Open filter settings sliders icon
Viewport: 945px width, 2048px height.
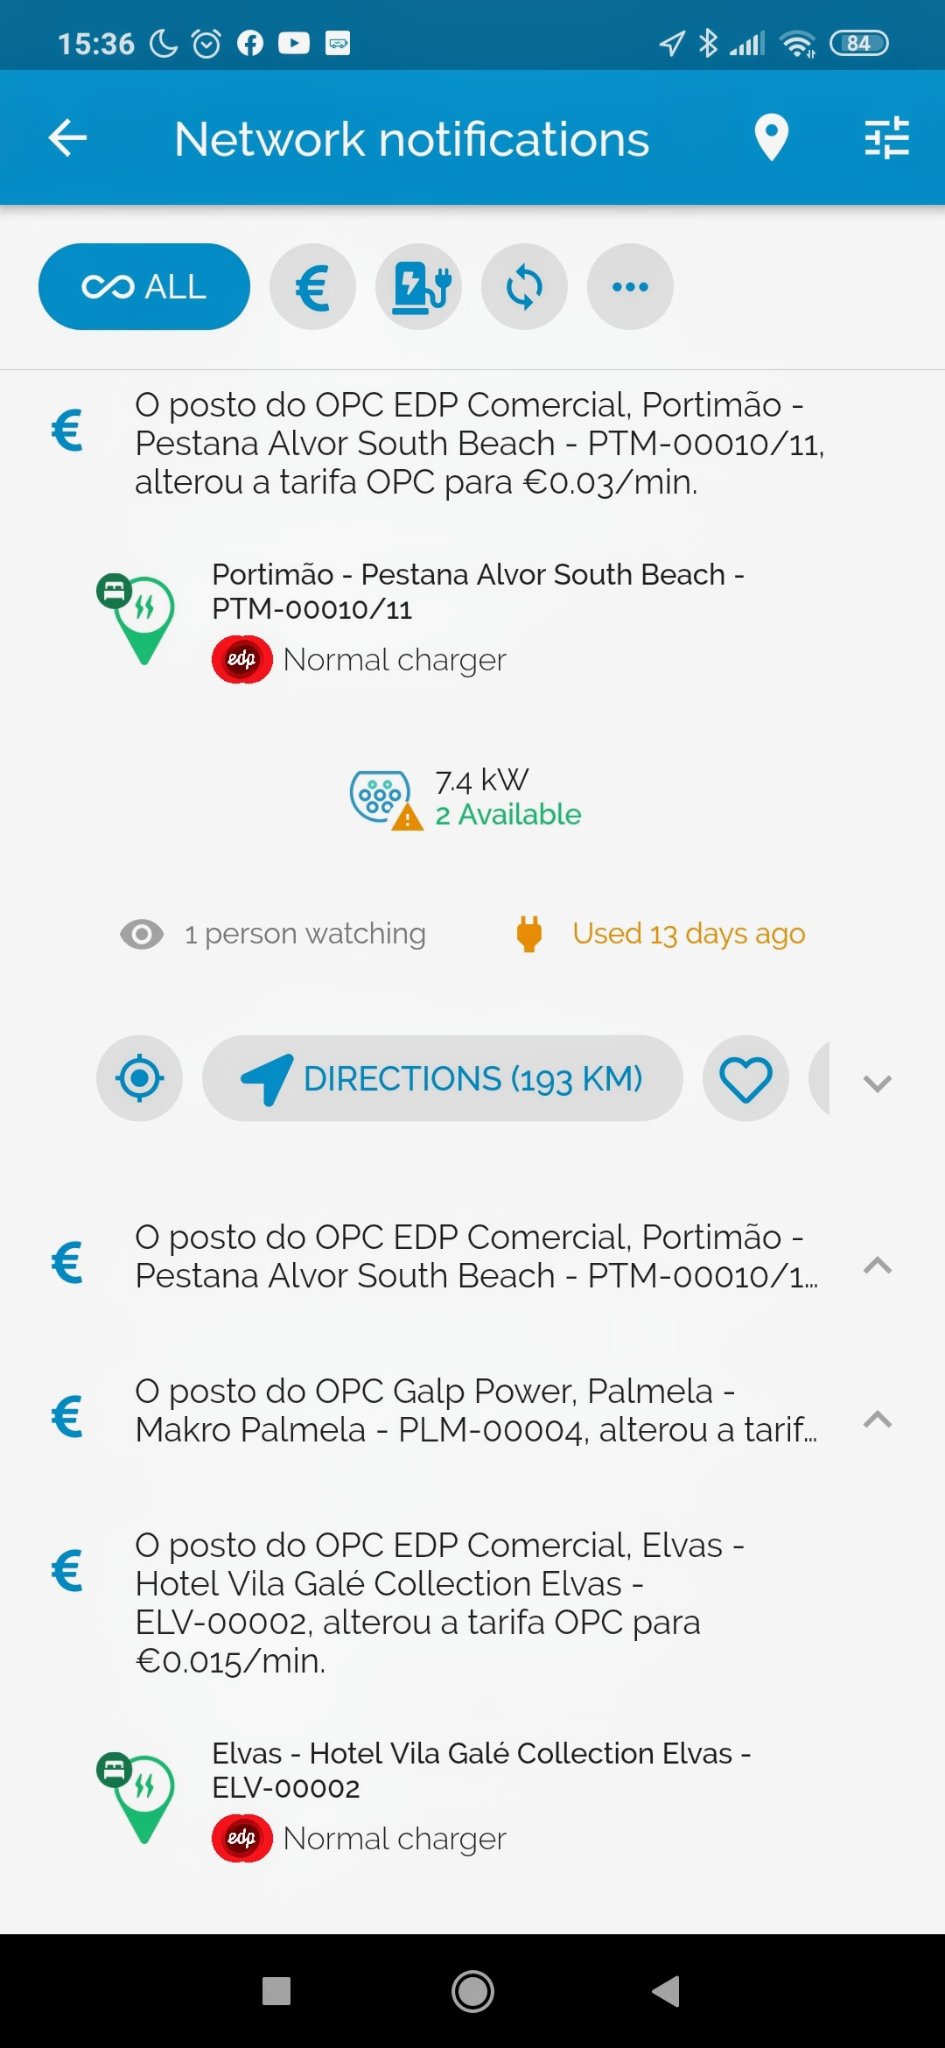pyautogui.click(x=886, y=138)
